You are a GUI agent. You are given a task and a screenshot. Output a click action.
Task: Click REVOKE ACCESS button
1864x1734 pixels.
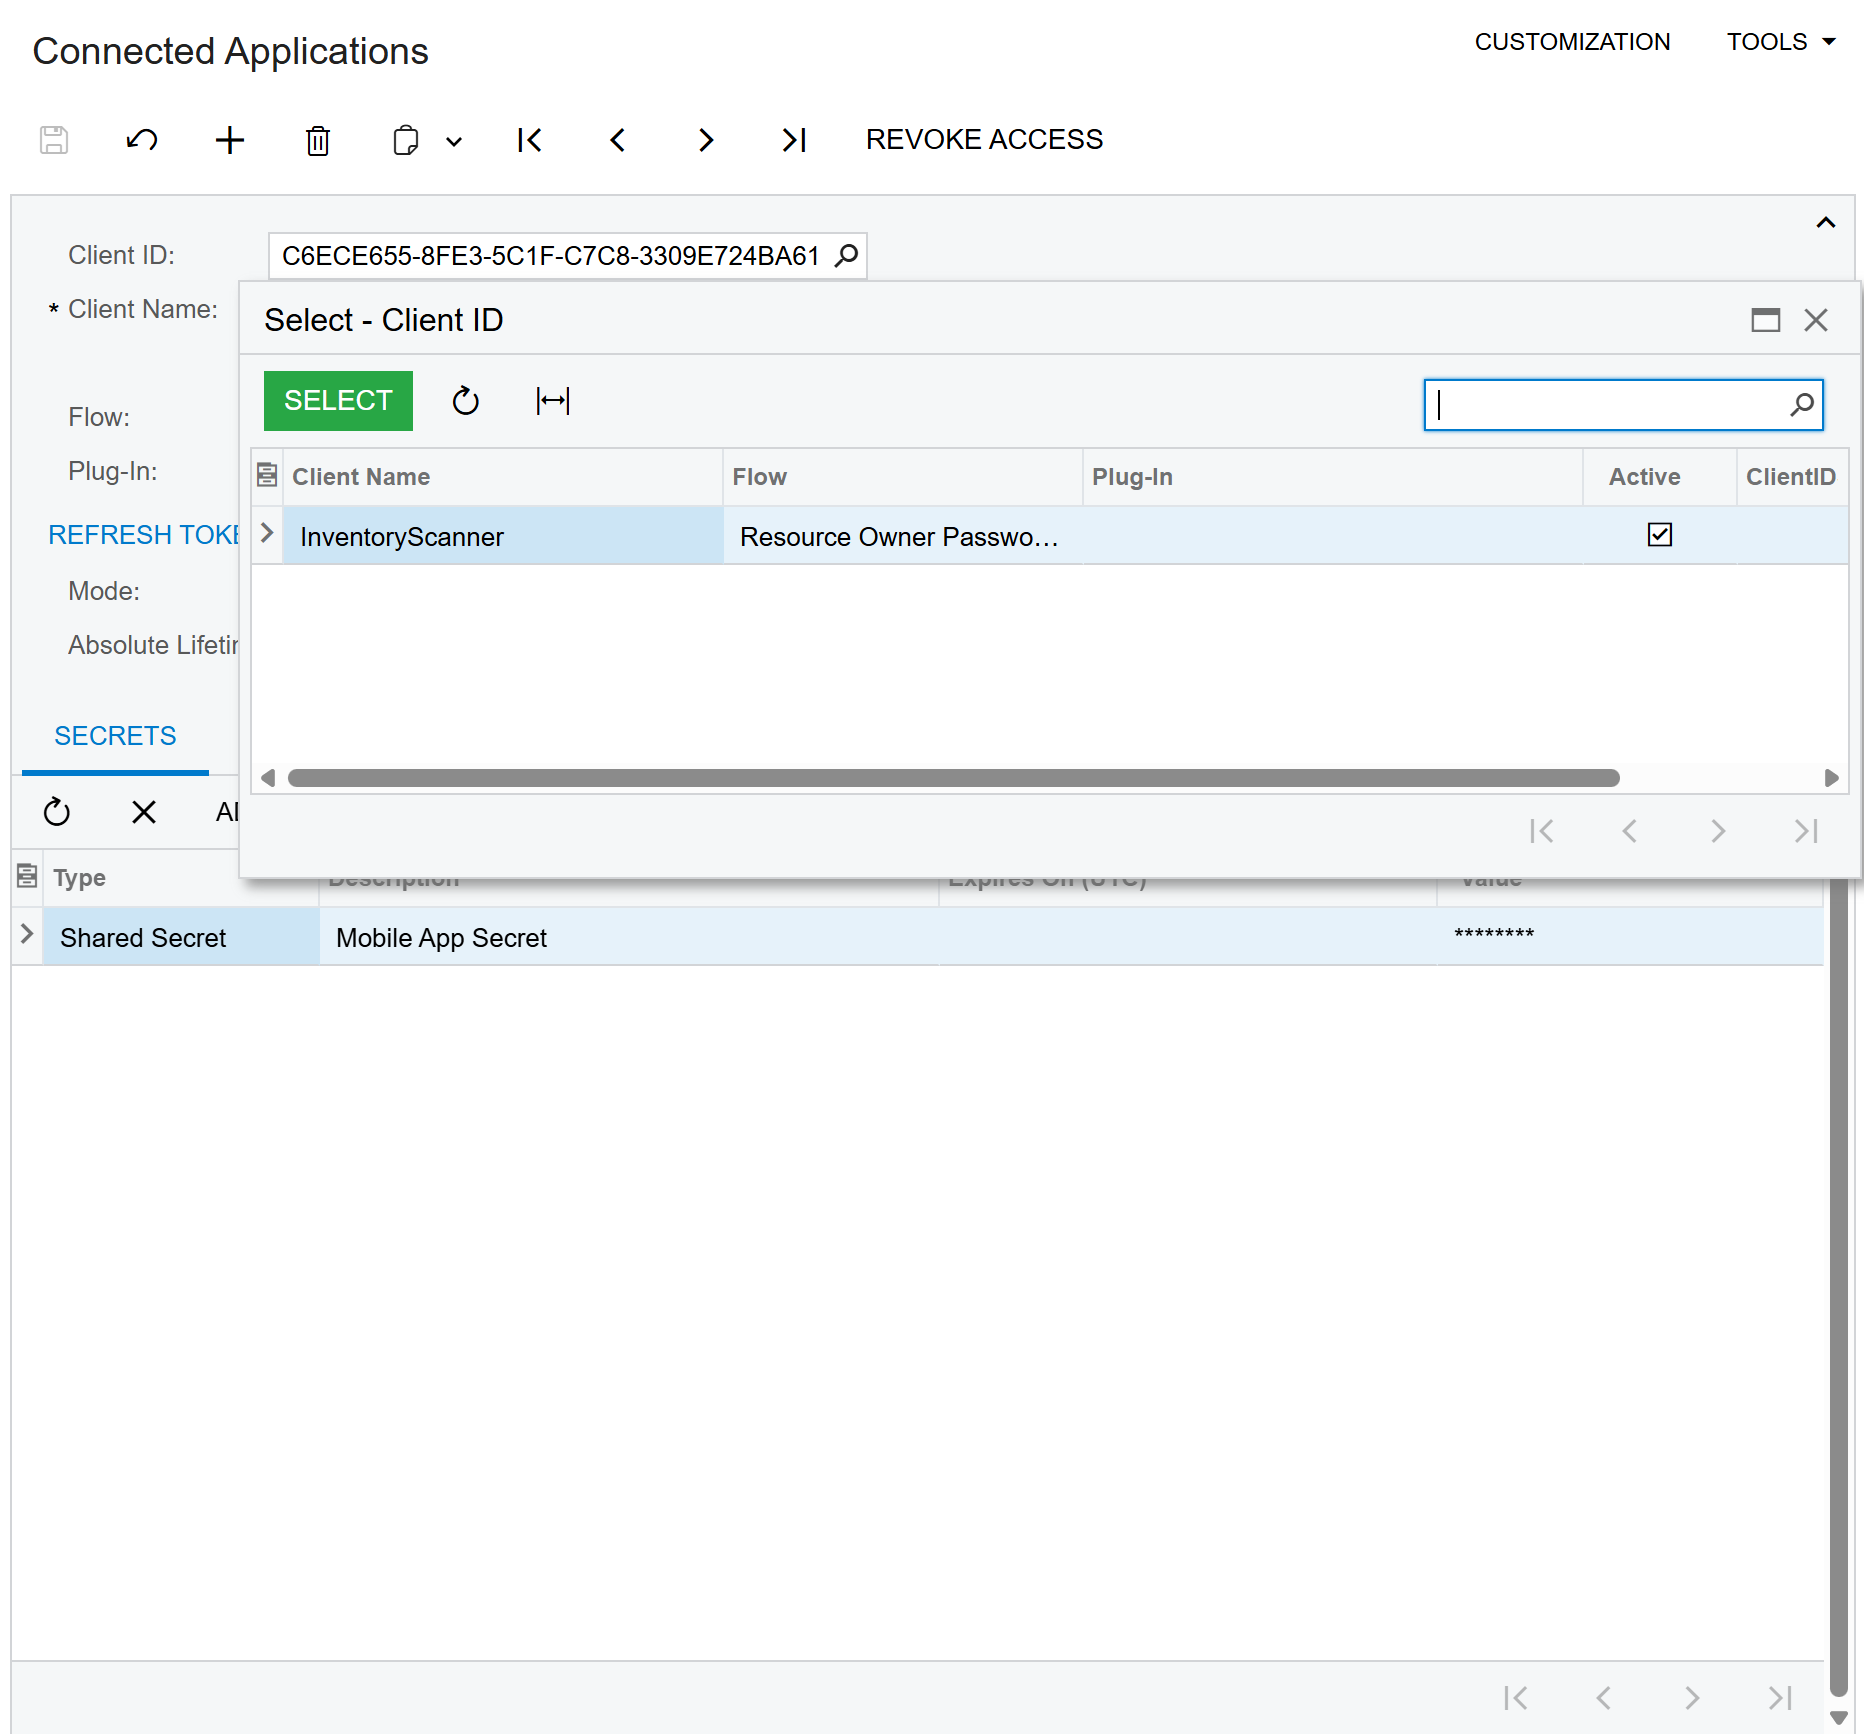(x=984, y=140)
